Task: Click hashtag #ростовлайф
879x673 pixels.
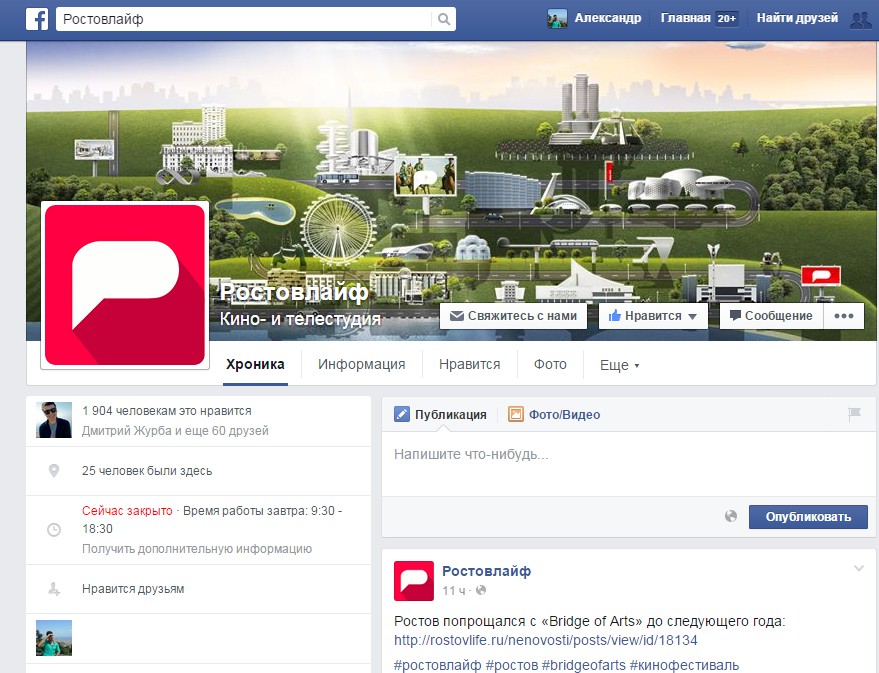Action: pyautogui.click(x=437, y=665)
